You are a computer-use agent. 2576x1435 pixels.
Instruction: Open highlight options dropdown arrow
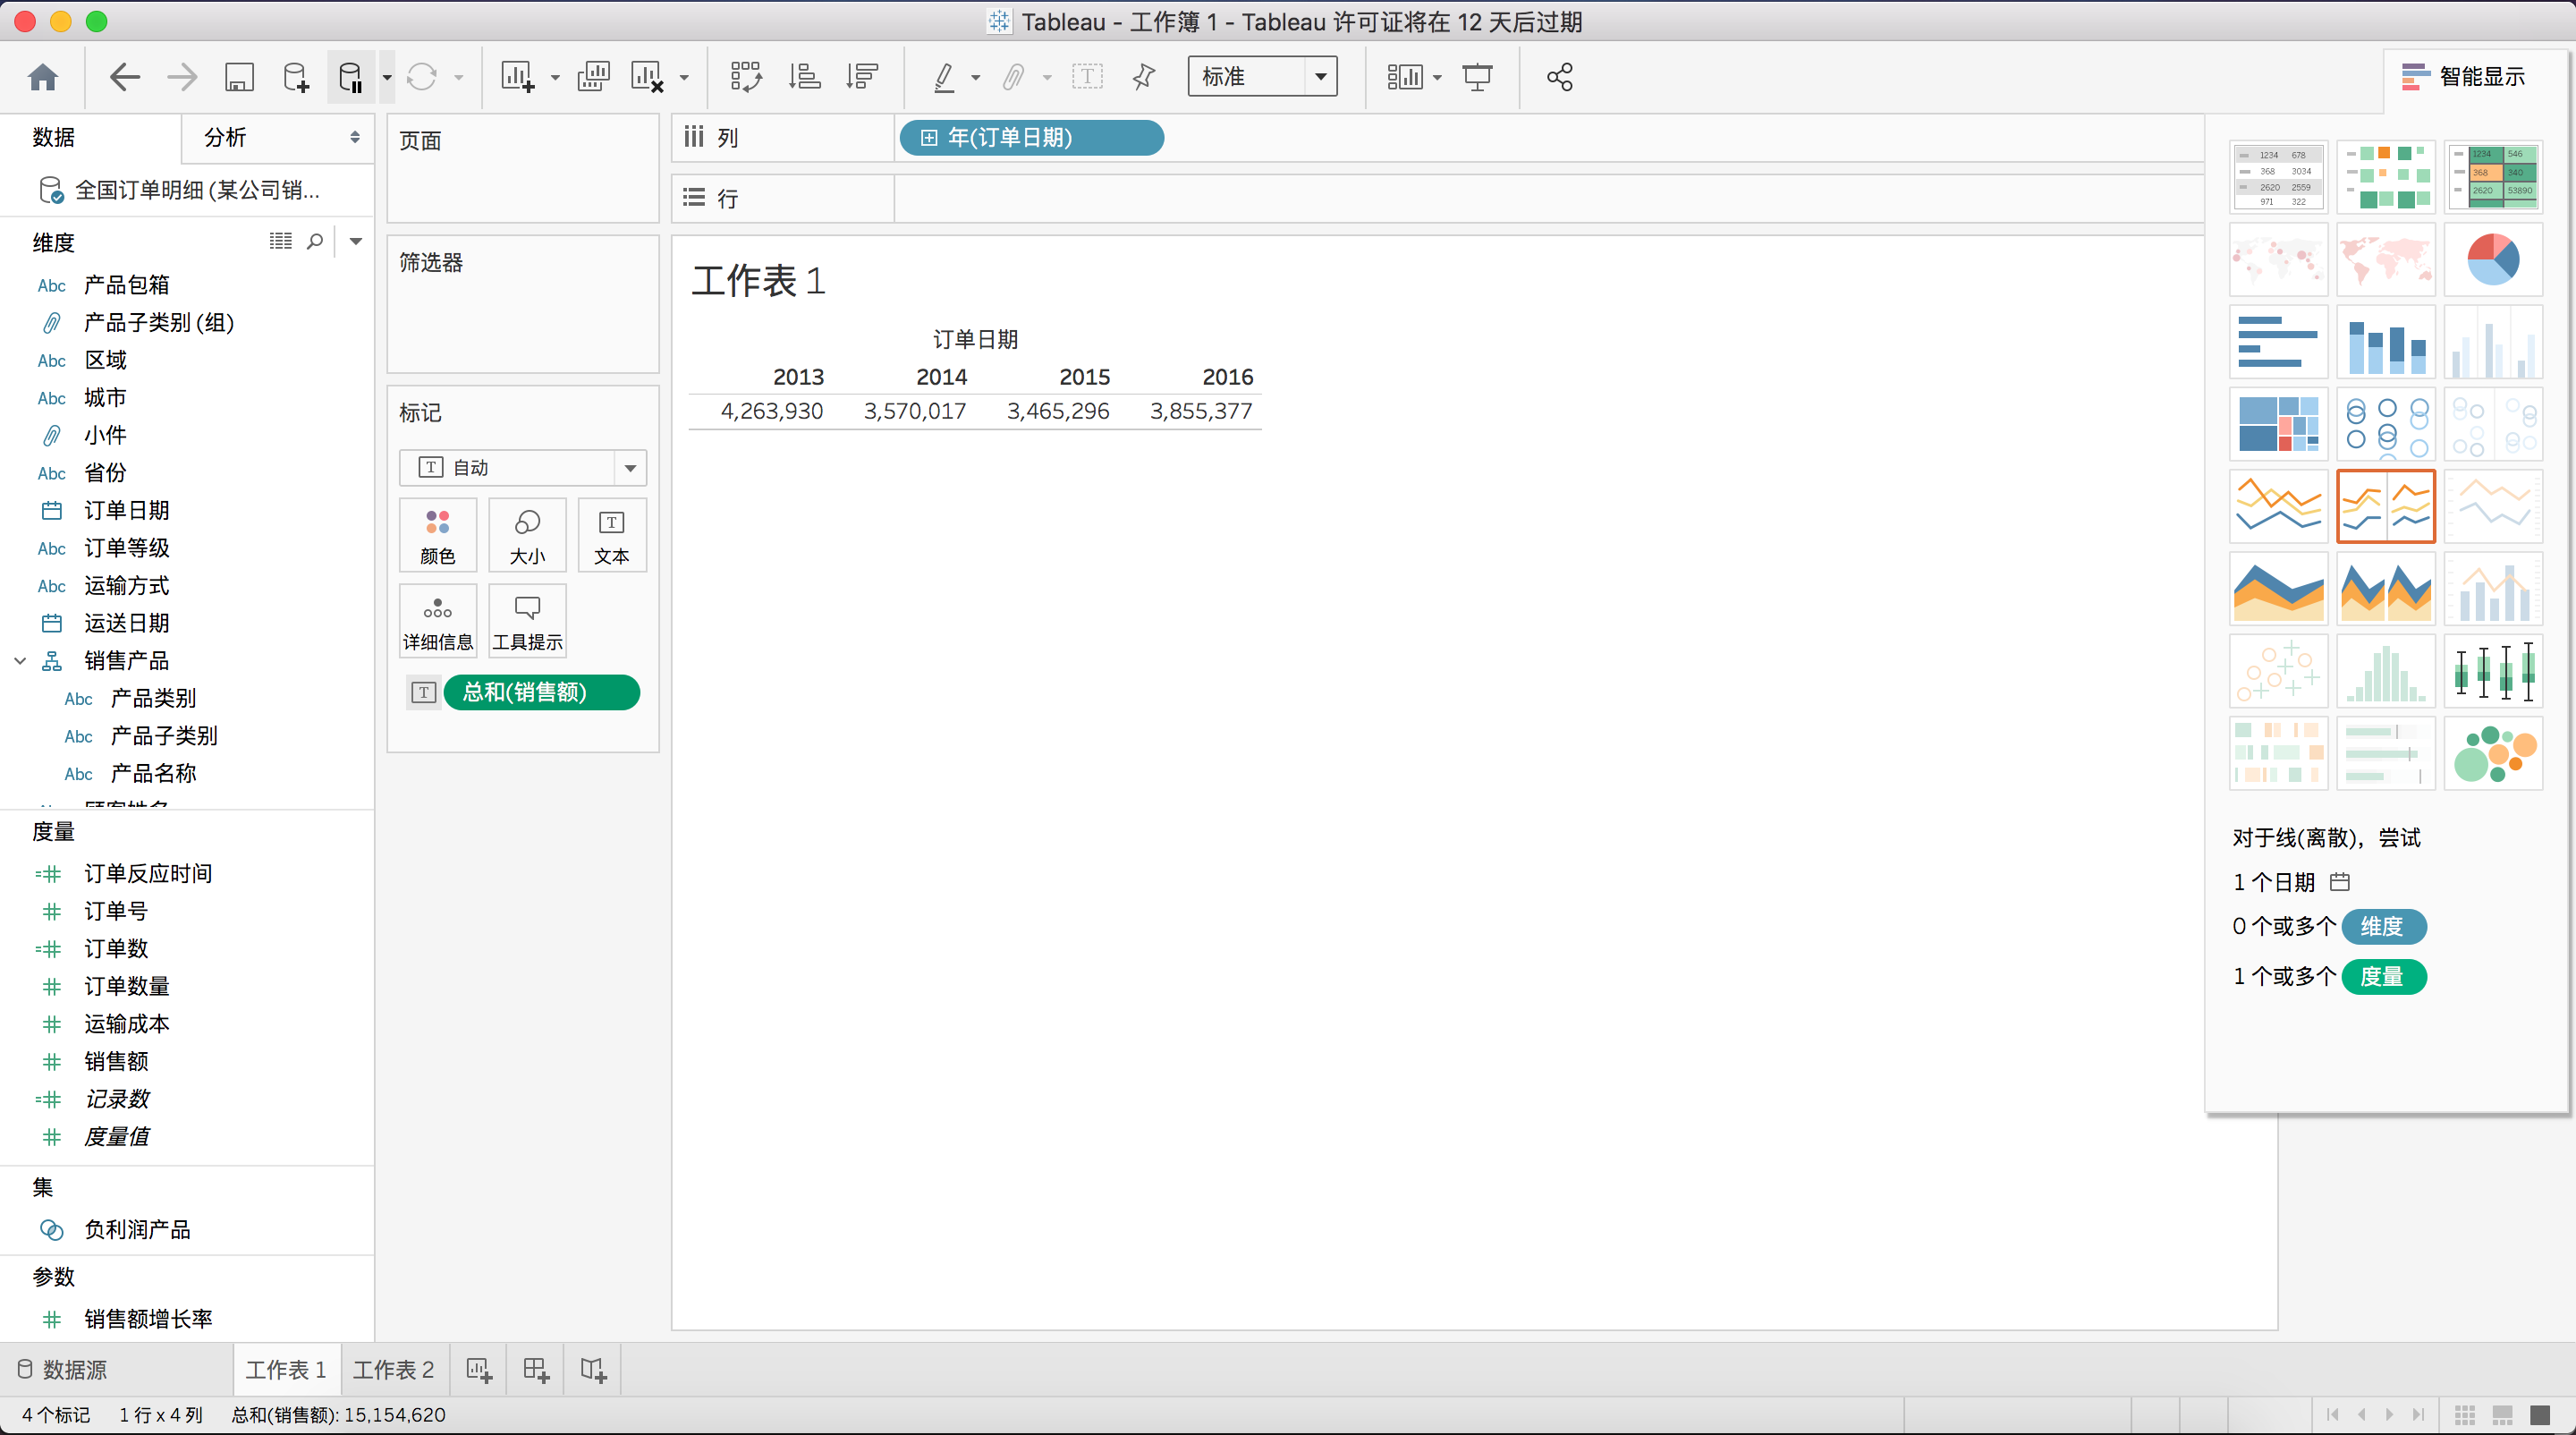[975, 77]
